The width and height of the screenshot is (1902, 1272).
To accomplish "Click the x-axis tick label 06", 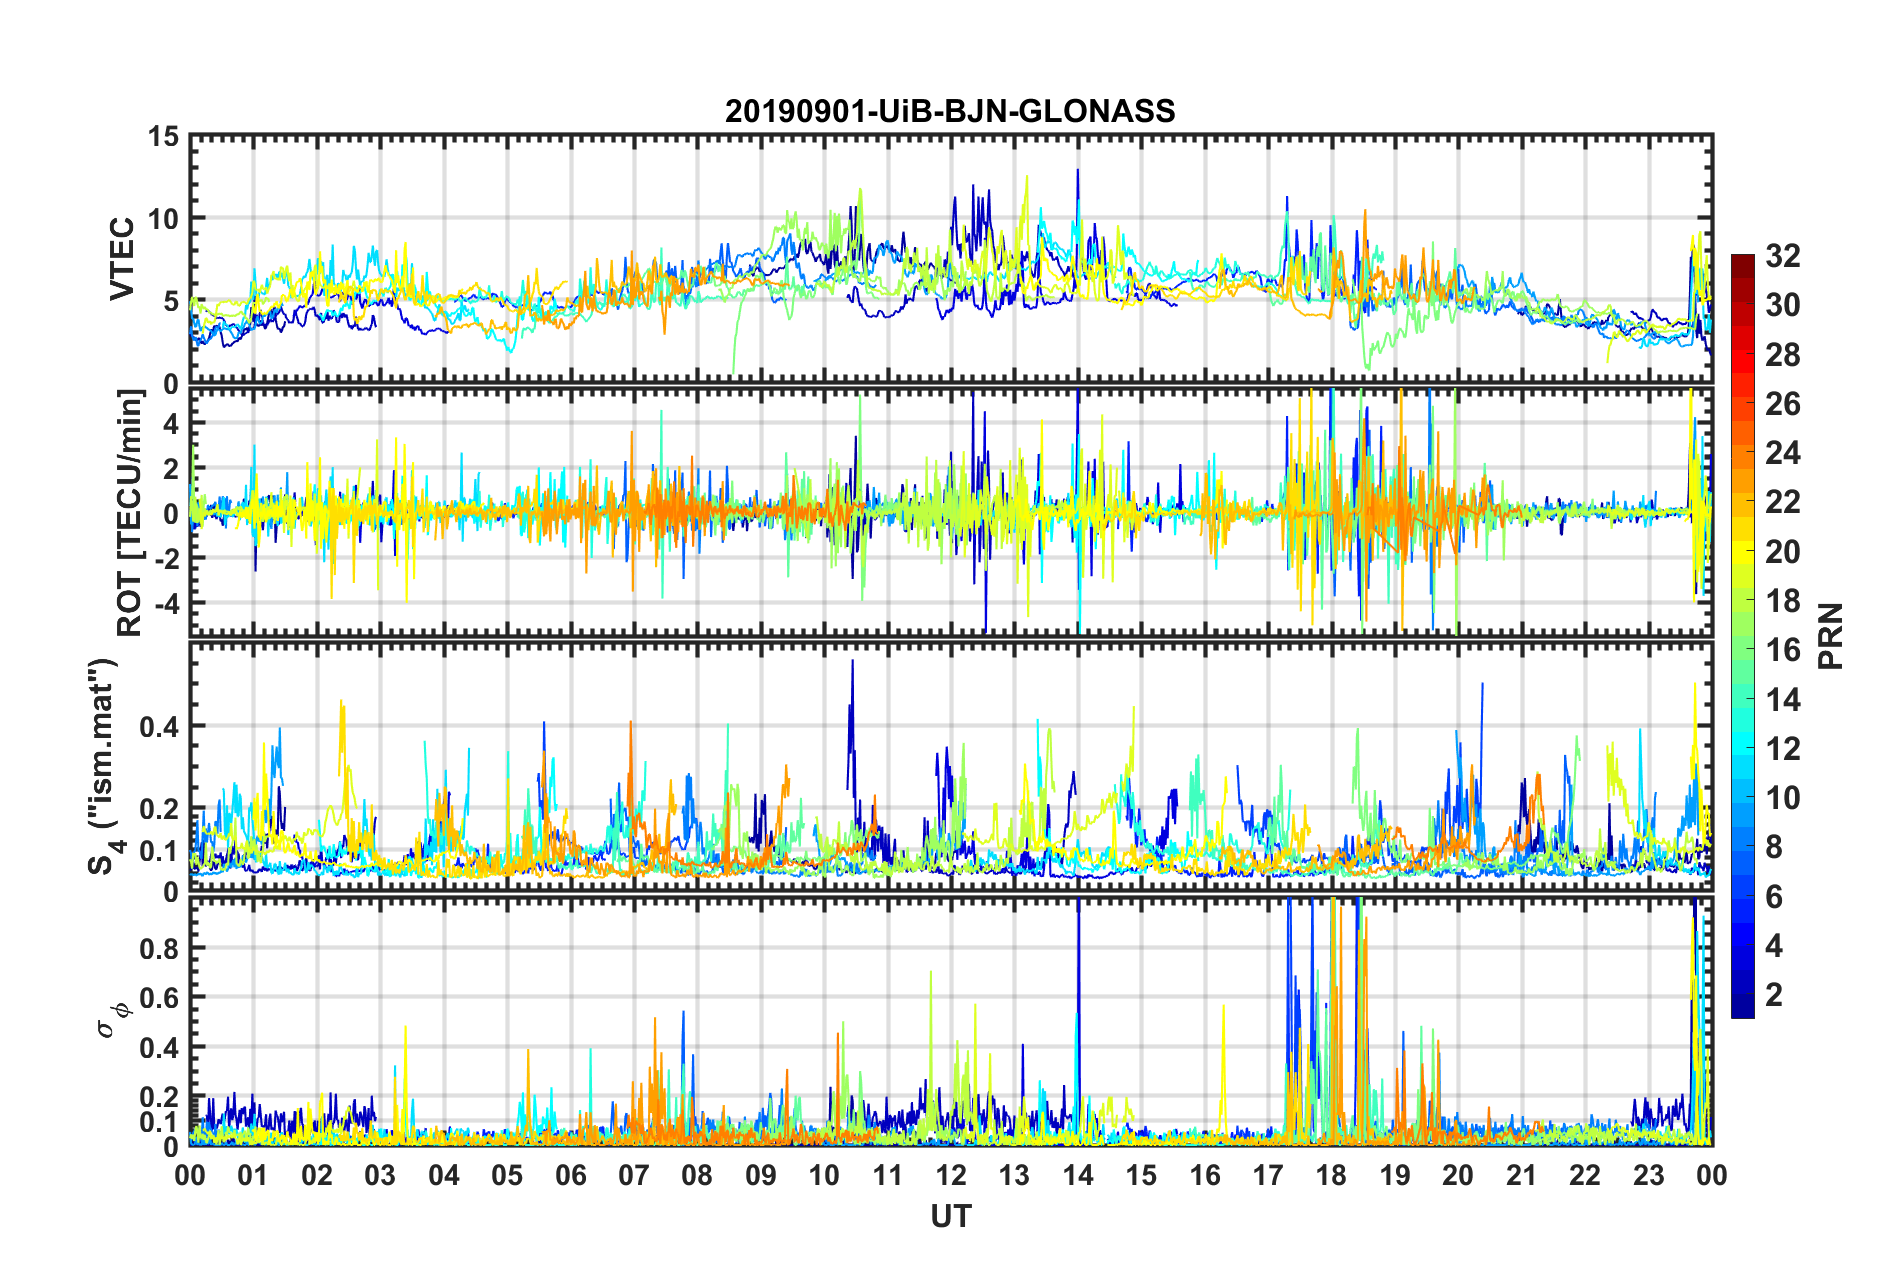I will pos(571,1175).
